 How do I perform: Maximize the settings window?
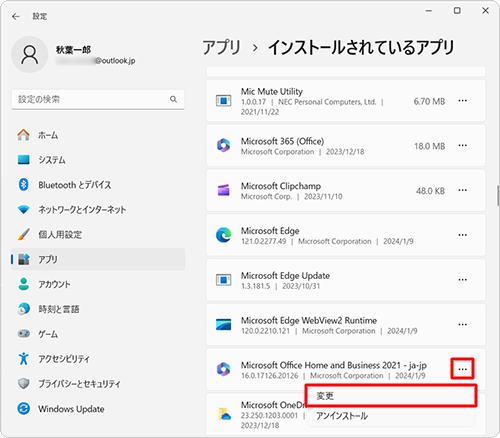pyautogui.click(x=457, y=11)
